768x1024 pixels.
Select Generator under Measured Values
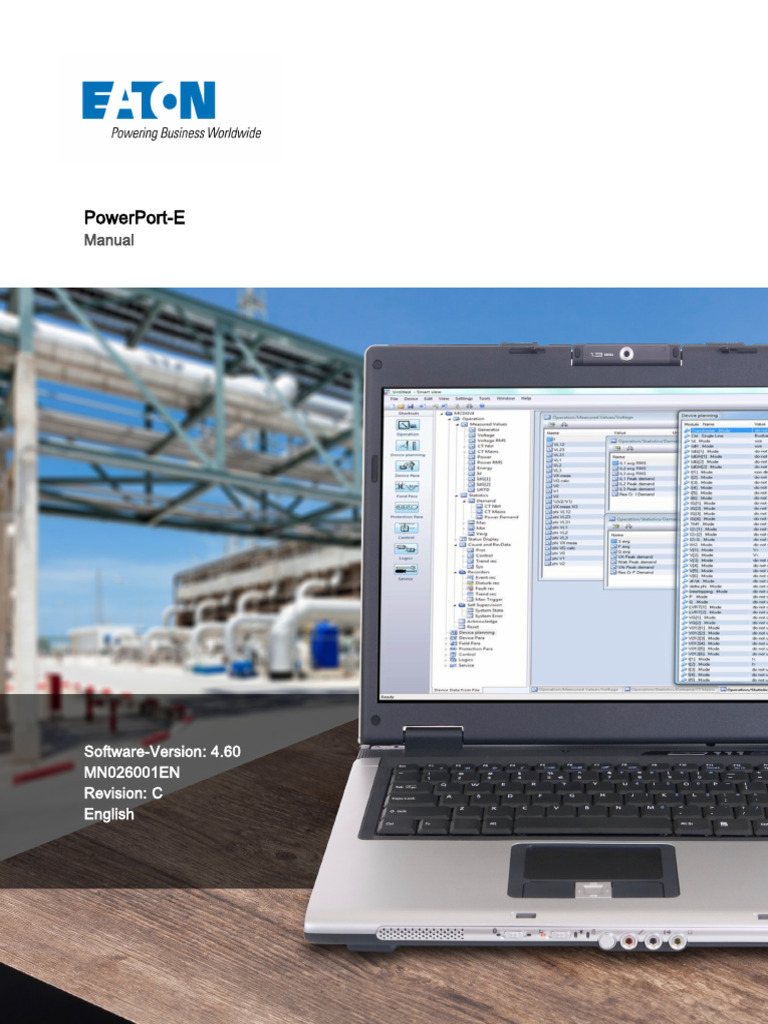coord(488,430)
